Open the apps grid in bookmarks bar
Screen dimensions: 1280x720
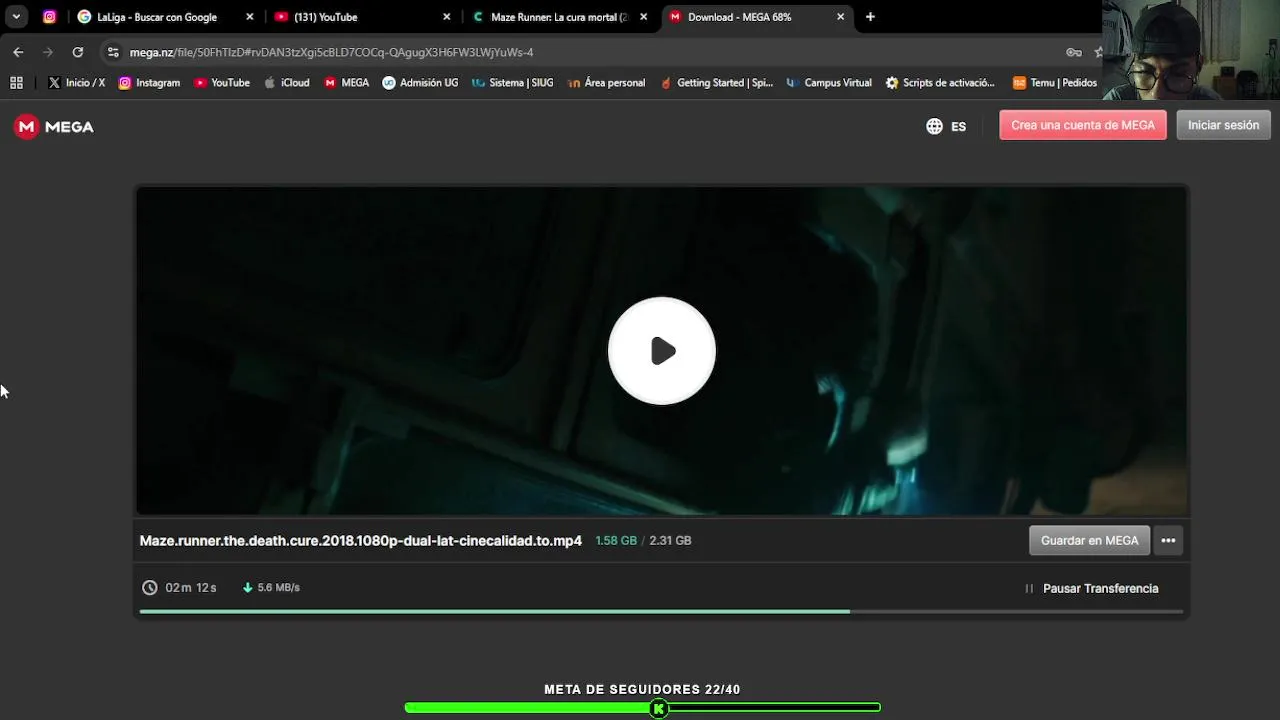[16, 83]
